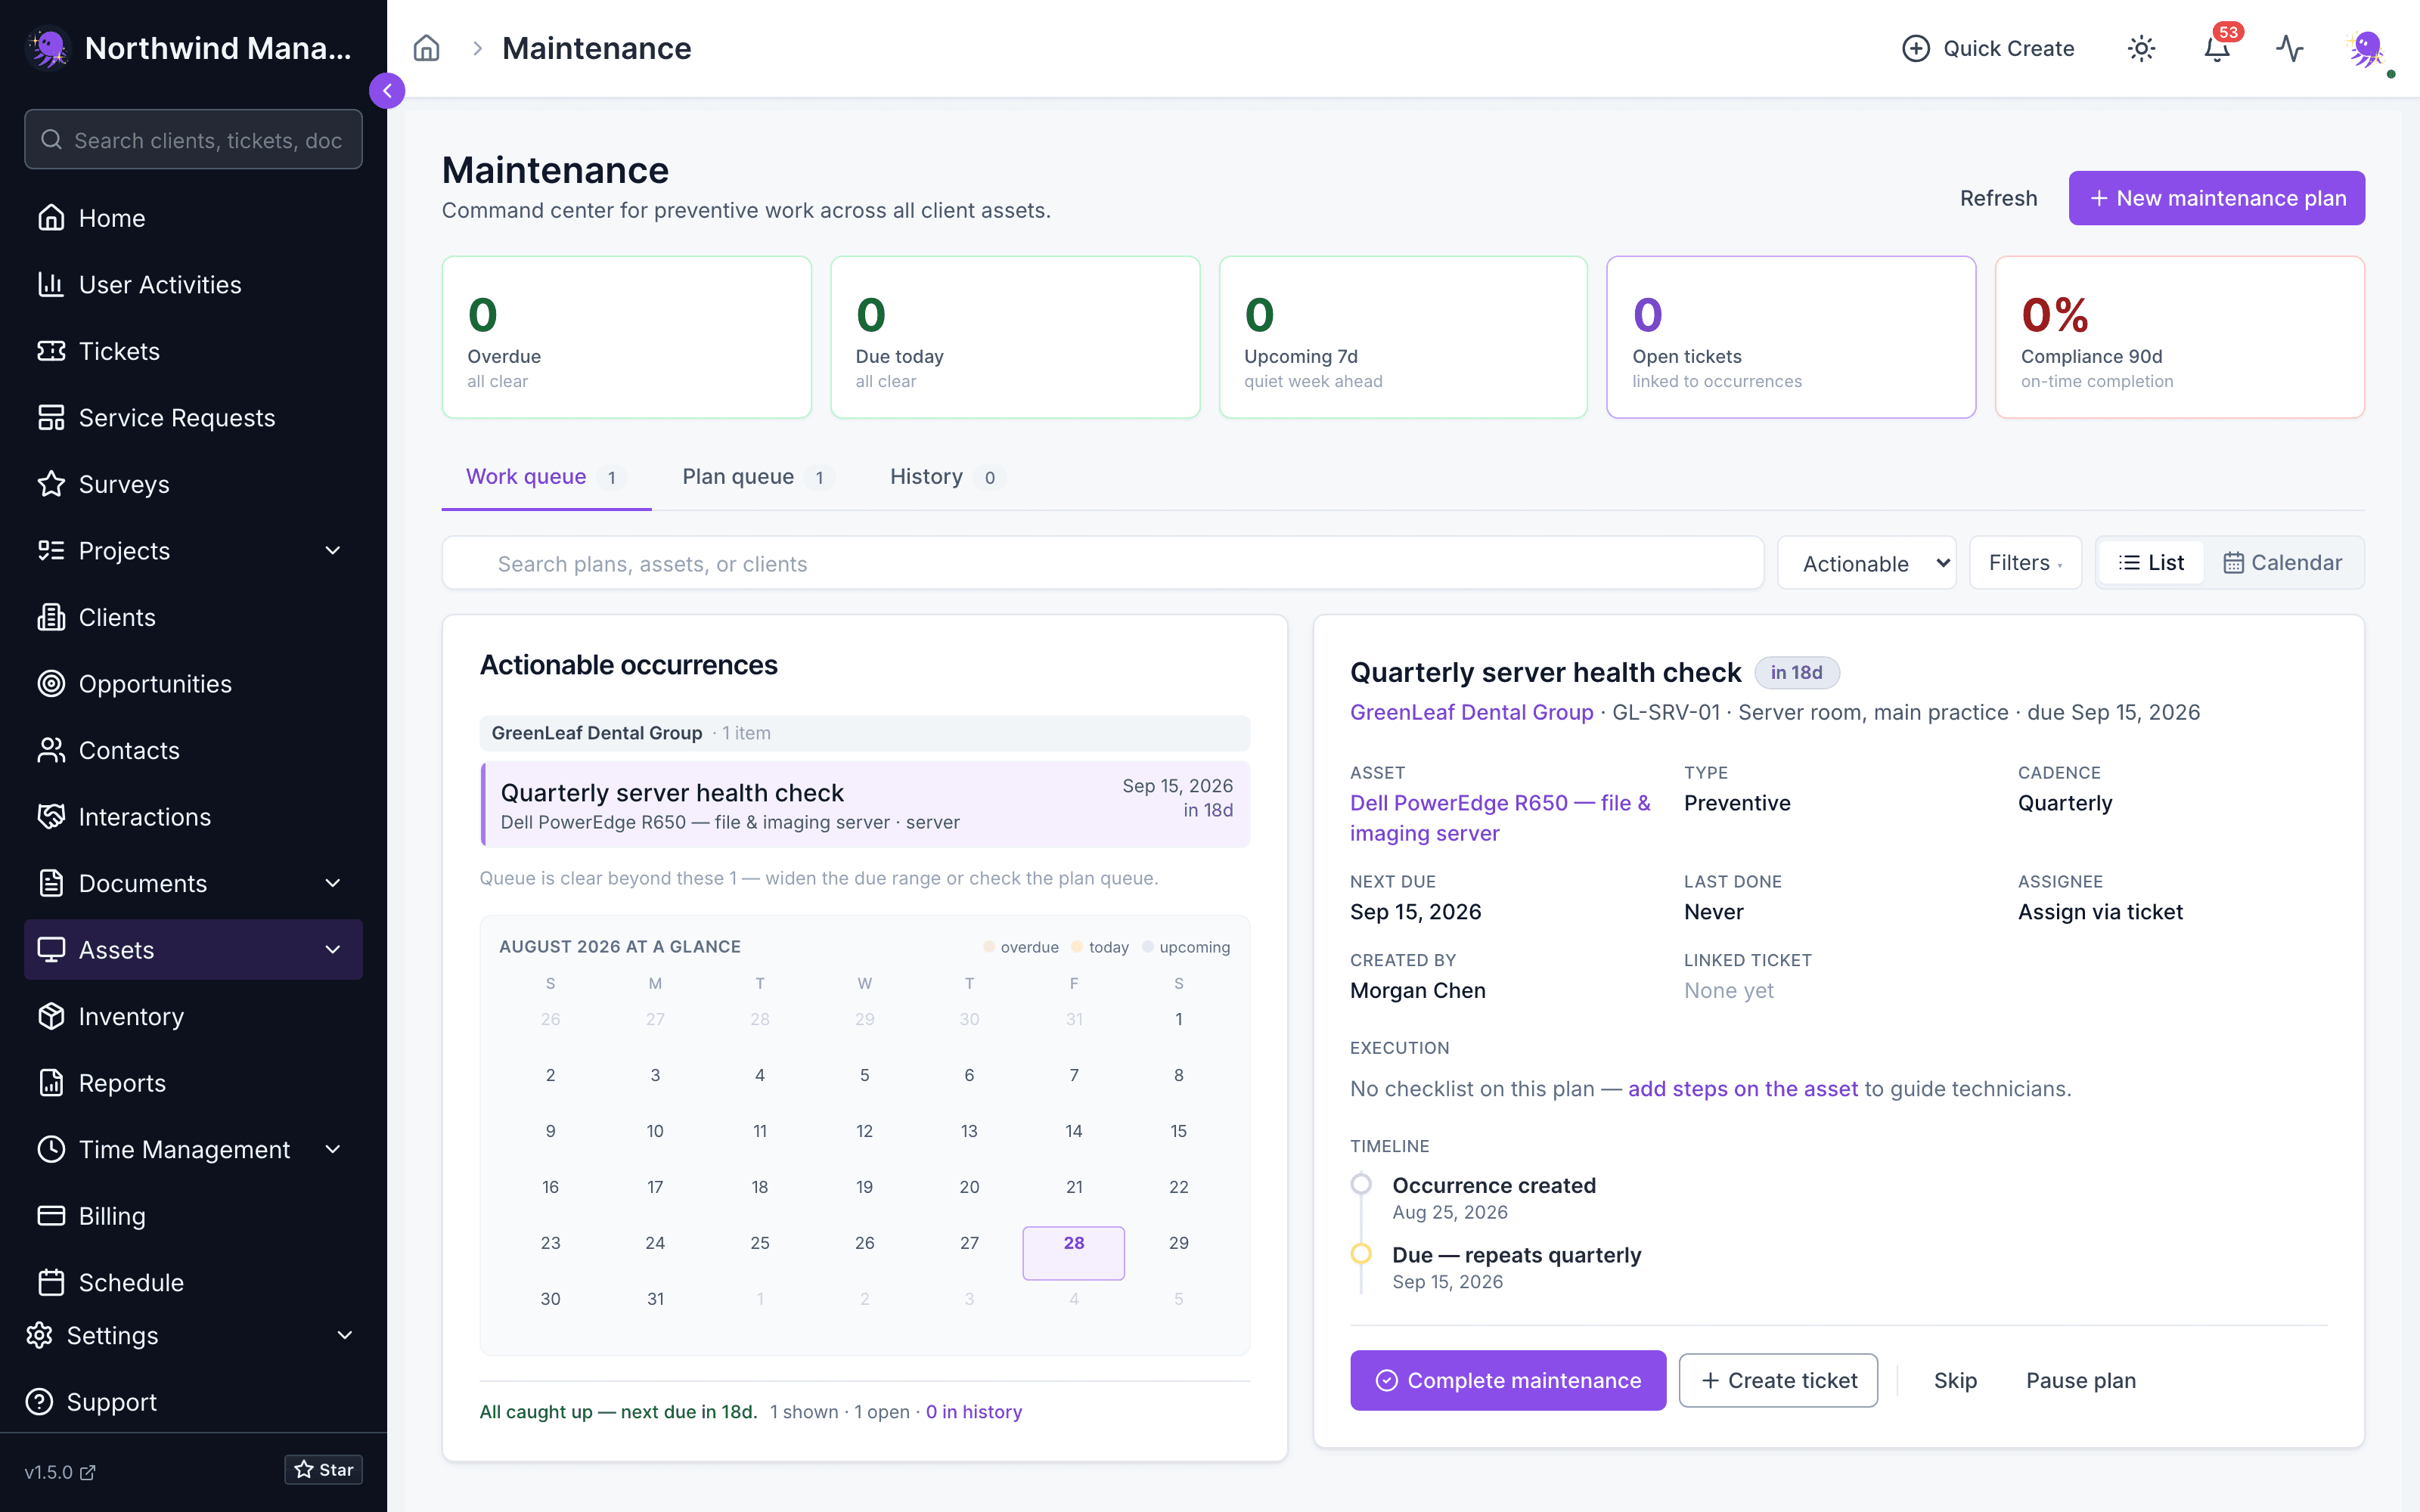The image size is (2420, 1512).
Task: Follow the 'add steps on the asset' link
Action: tap(1743, 1088)
